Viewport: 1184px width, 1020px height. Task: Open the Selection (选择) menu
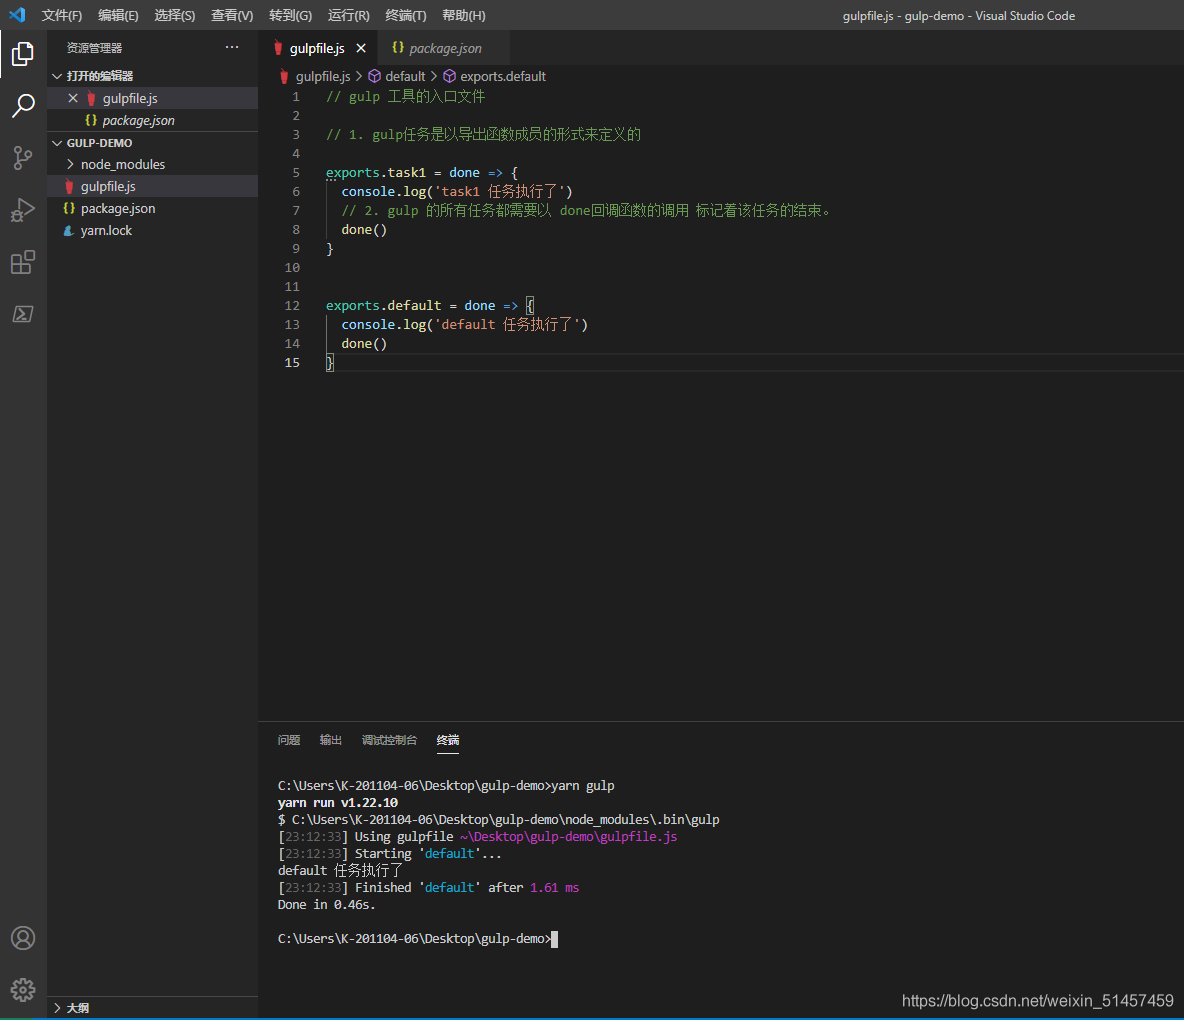click(174, 15)
